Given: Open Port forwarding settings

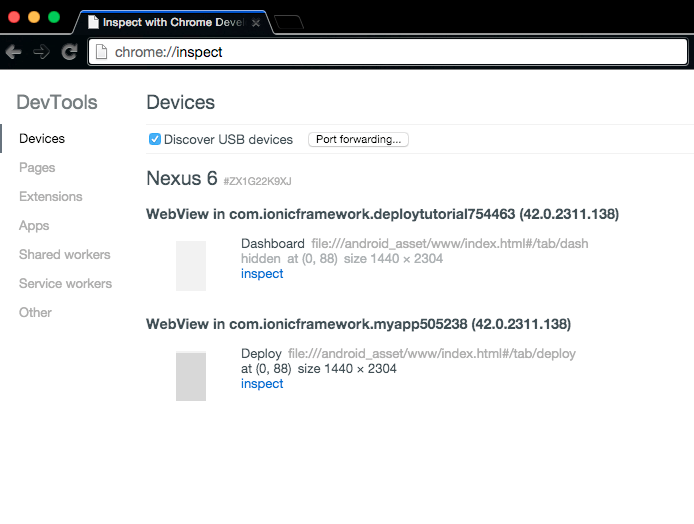Looking at the screenshot, I should (358, 139).
